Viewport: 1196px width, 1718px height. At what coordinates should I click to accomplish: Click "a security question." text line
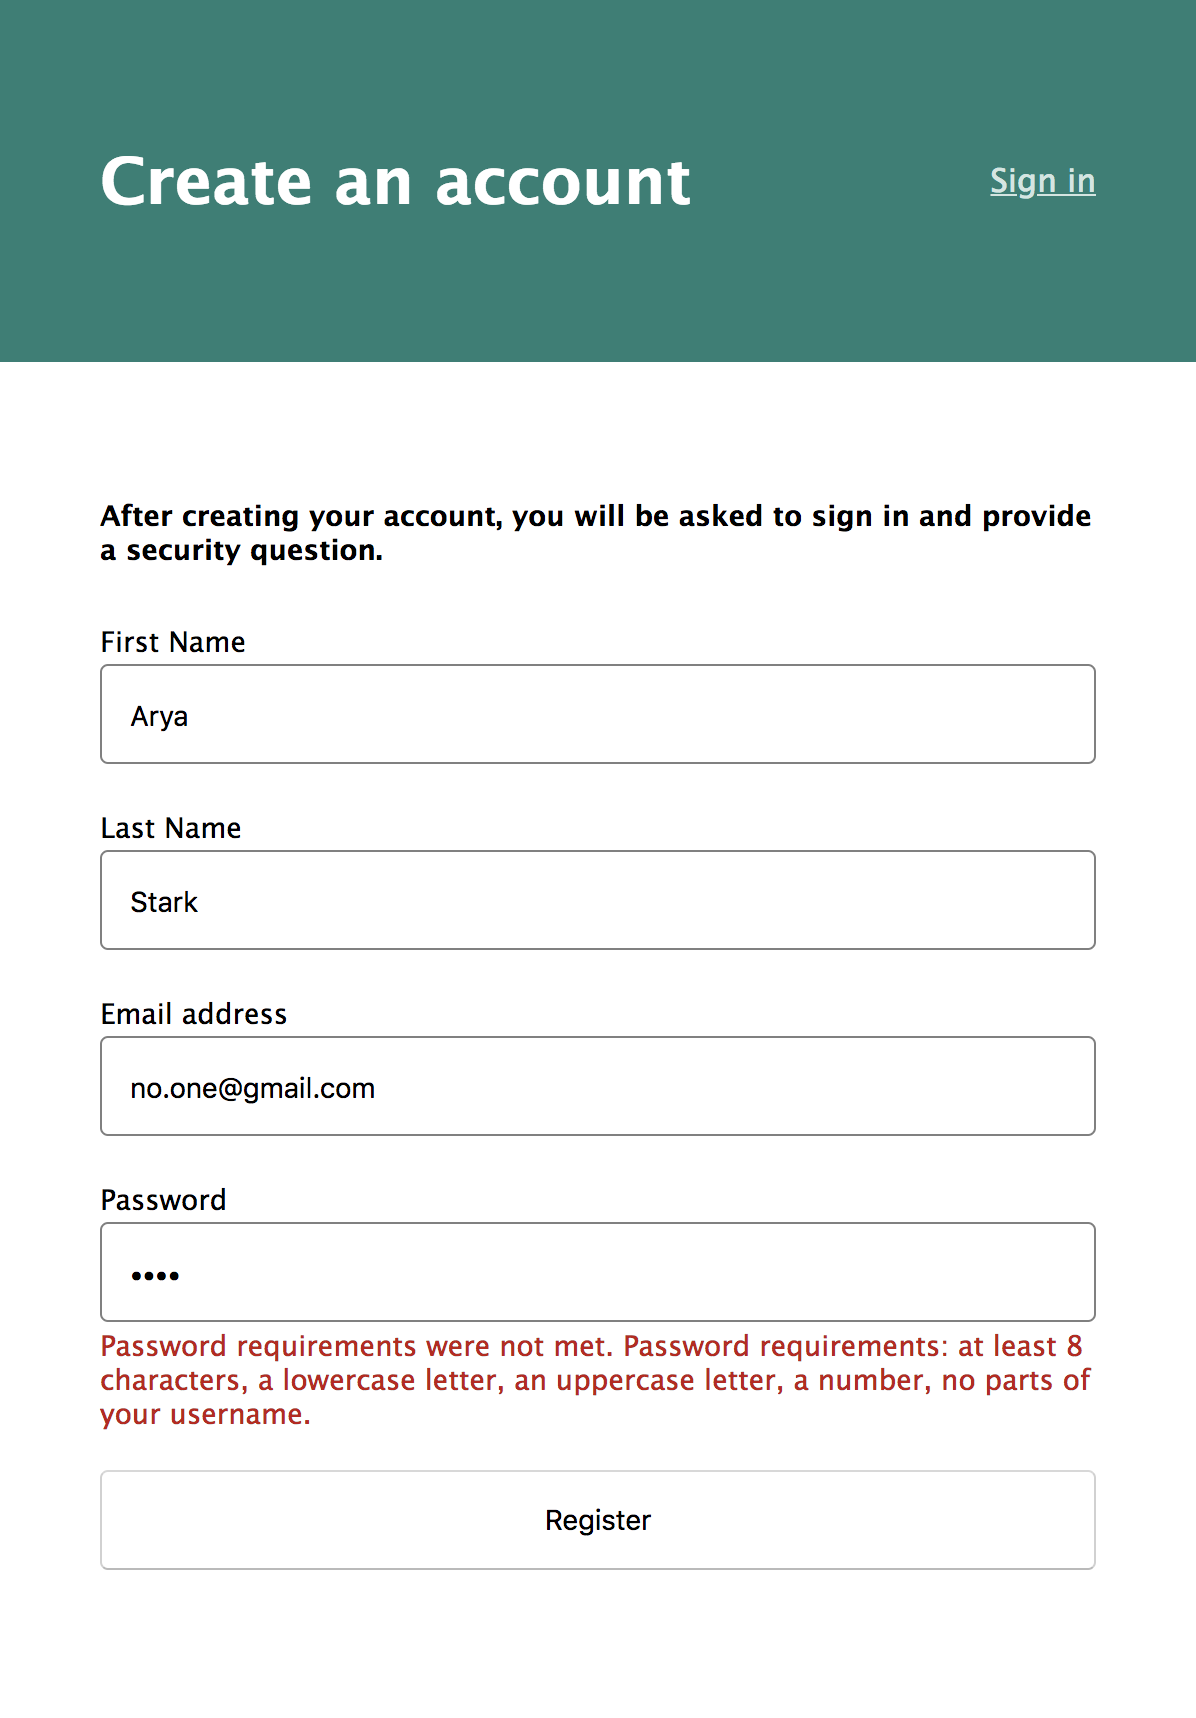pyautogui.click(x=241, y=551)
